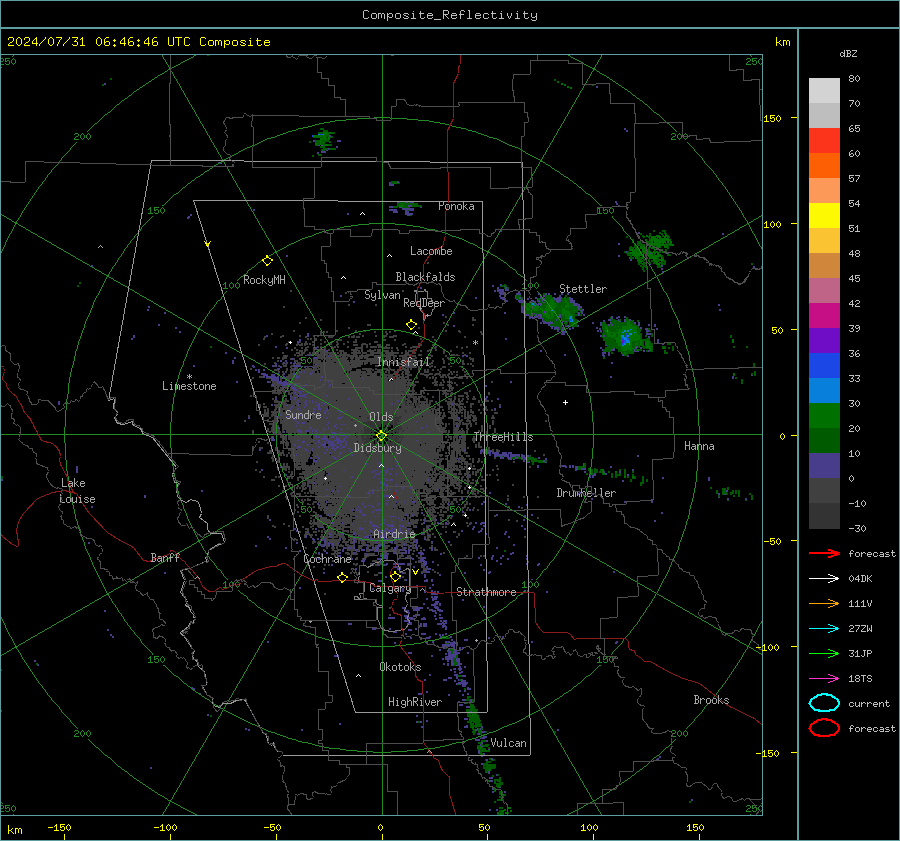Click the red forecast arrow in legend
The image size is (900, 841).
click(824, 553)
